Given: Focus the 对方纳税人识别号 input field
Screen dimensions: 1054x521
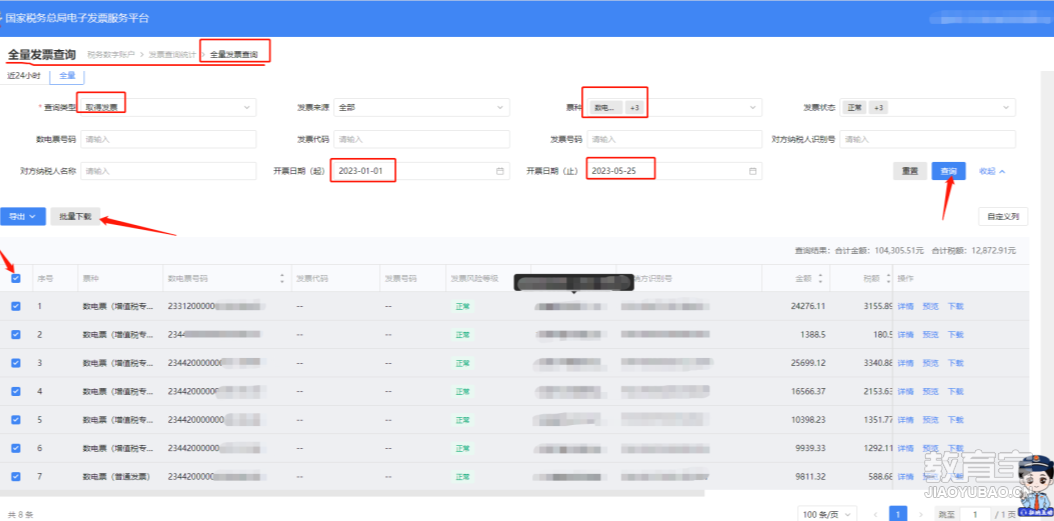Looking at the screenshot, I should tap(928, 139).
